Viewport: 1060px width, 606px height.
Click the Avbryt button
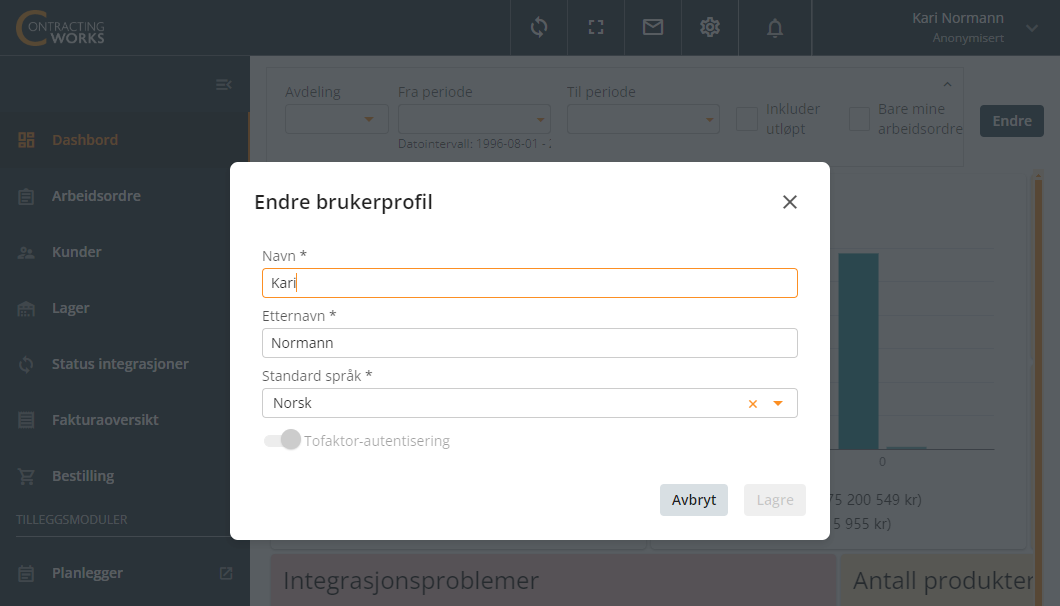coord(694,500)
